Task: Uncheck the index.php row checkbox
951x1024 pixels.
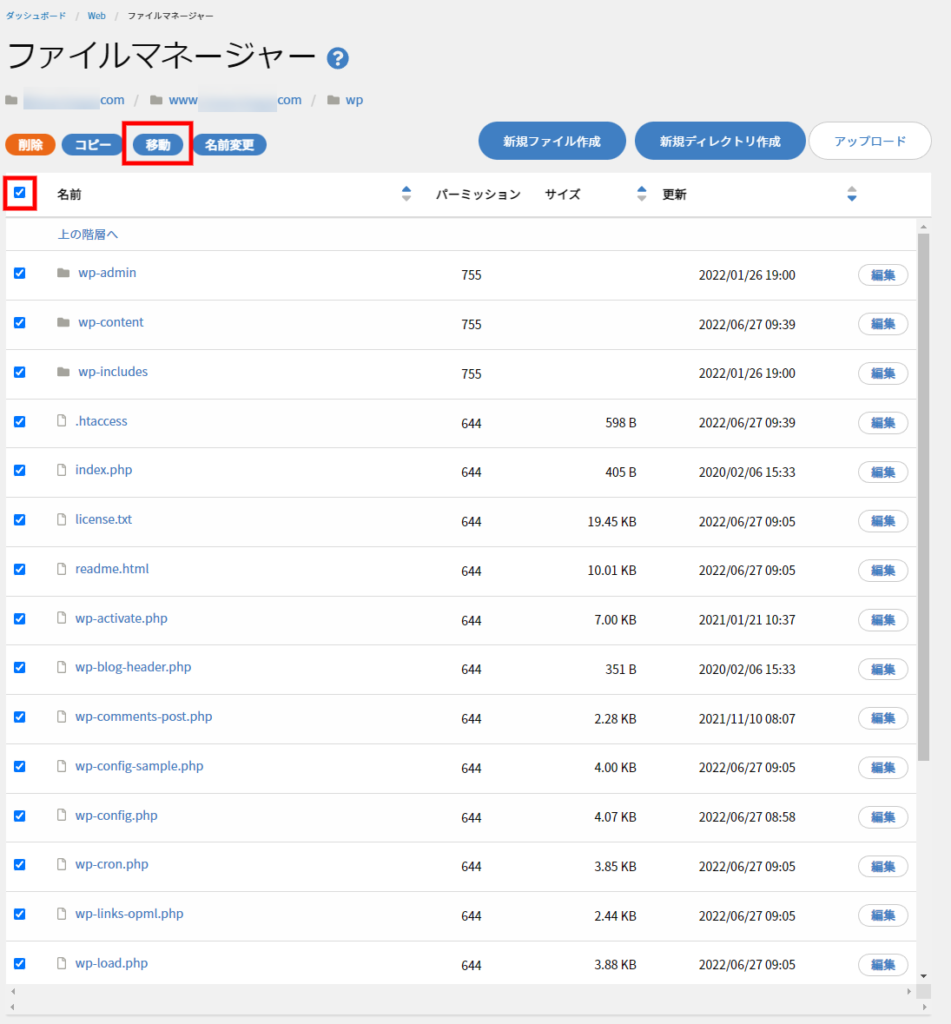Action: [x=20, y=470]
